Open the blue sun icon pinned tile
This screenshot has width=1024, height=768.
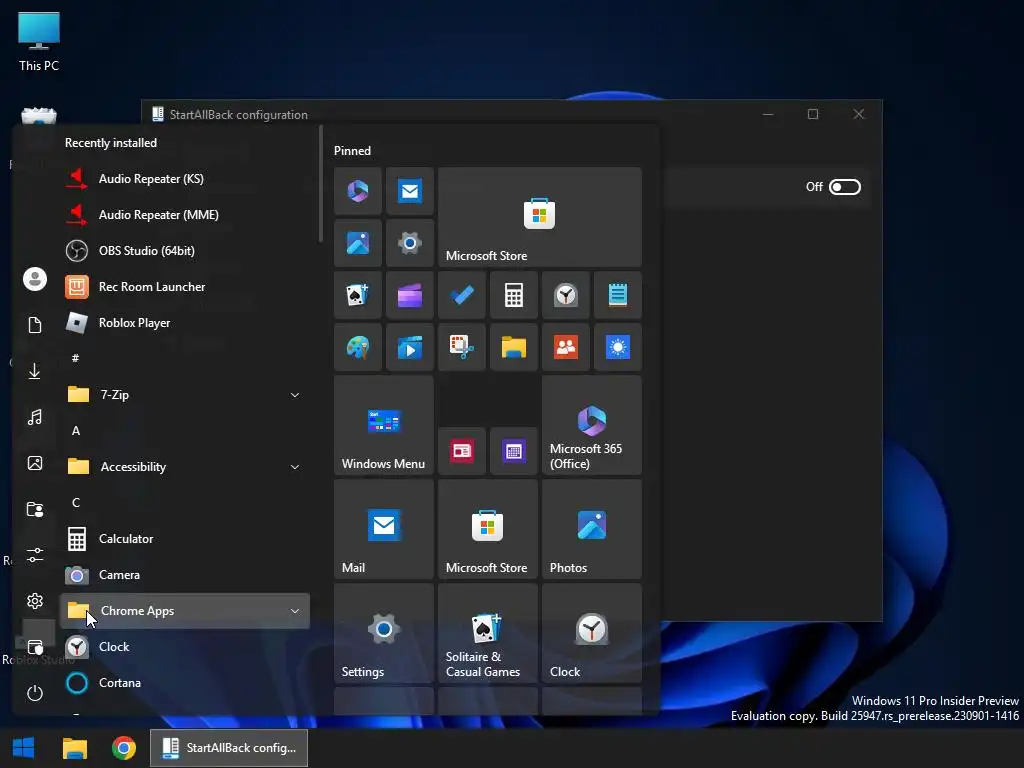point(618,347)
